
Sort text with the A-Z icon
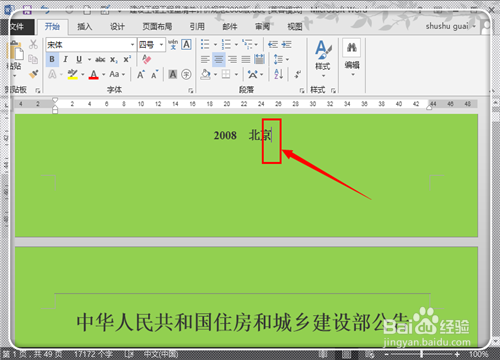click(x=278, y=74)
